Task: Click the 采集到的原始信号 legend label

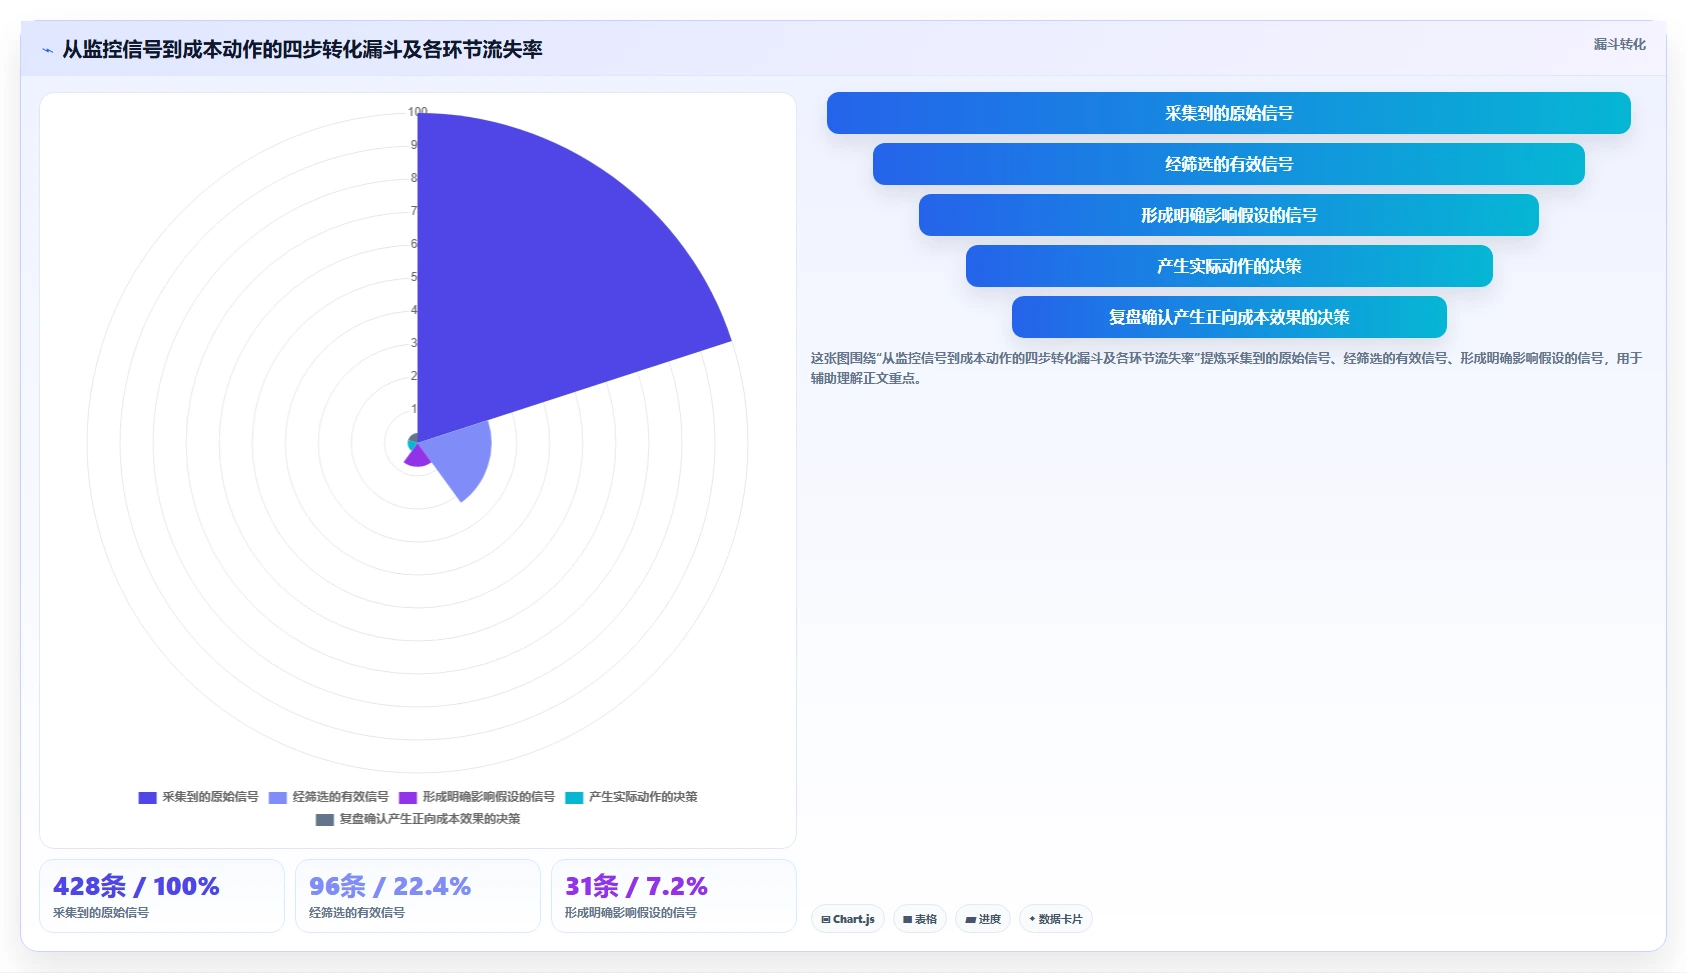Action: pos(210,797)
